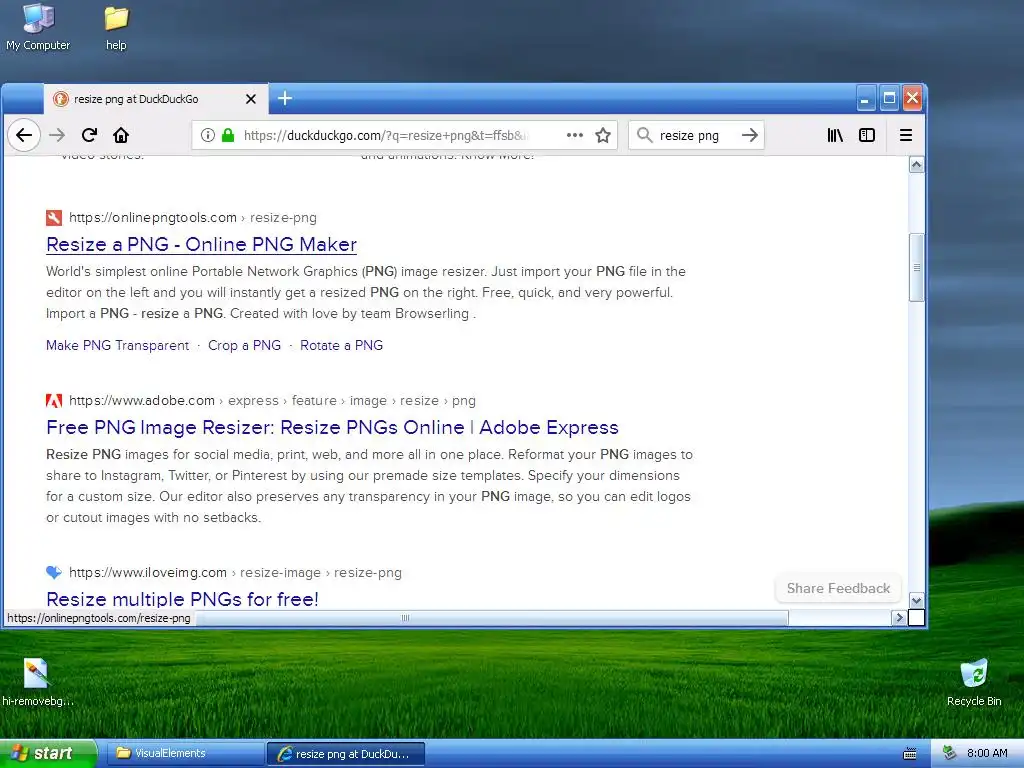Click the green padlock security icon
1024x768 pixels.
click(228, 135)
